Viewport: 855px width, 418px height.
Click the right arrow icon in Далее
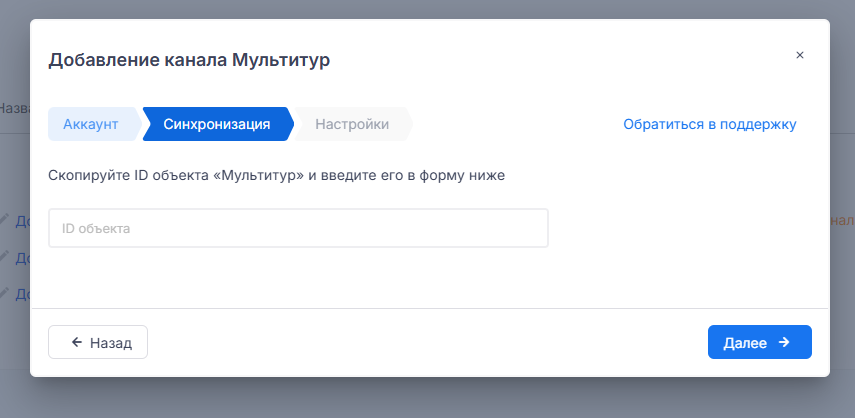(784, 342)
